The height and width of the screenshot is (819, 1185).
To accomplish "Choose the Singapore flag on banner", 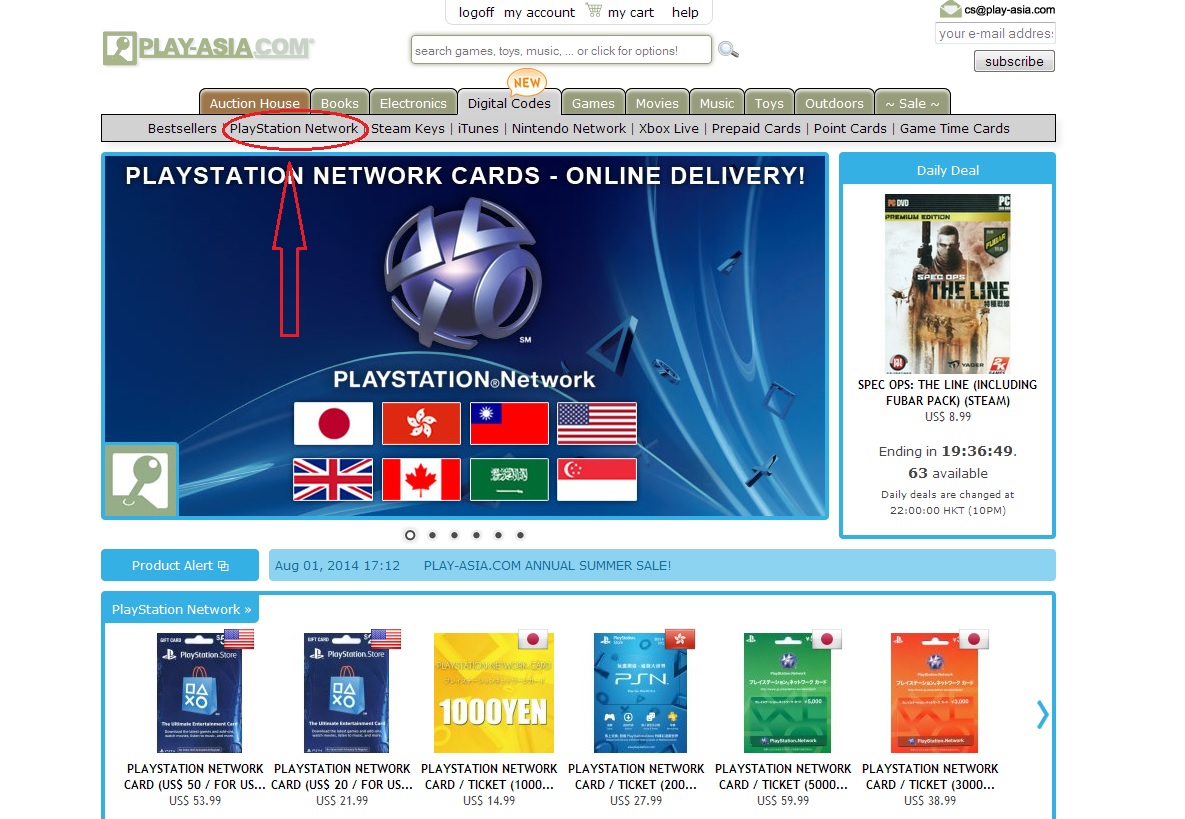I will click(x=596, y=479).
